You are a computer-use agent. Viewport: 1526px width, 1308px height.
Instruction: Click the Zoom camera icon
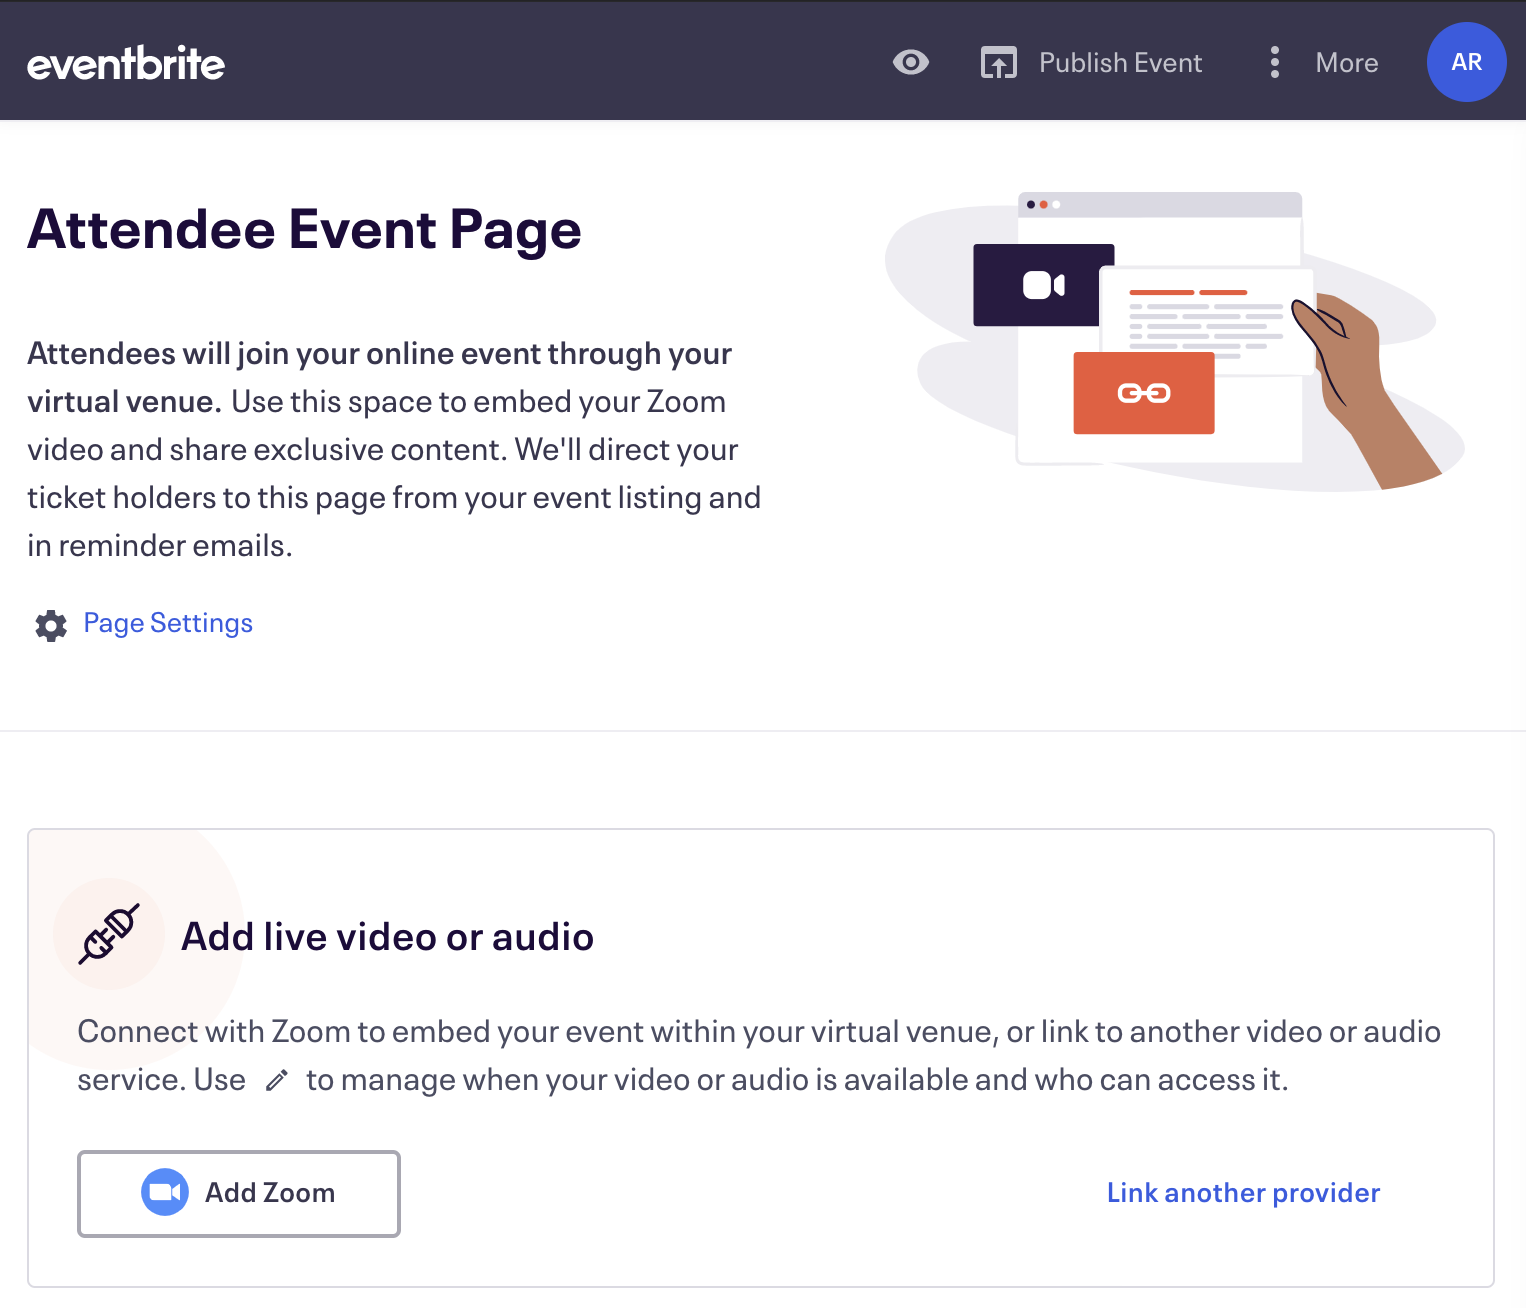[x=165, y=1192]
